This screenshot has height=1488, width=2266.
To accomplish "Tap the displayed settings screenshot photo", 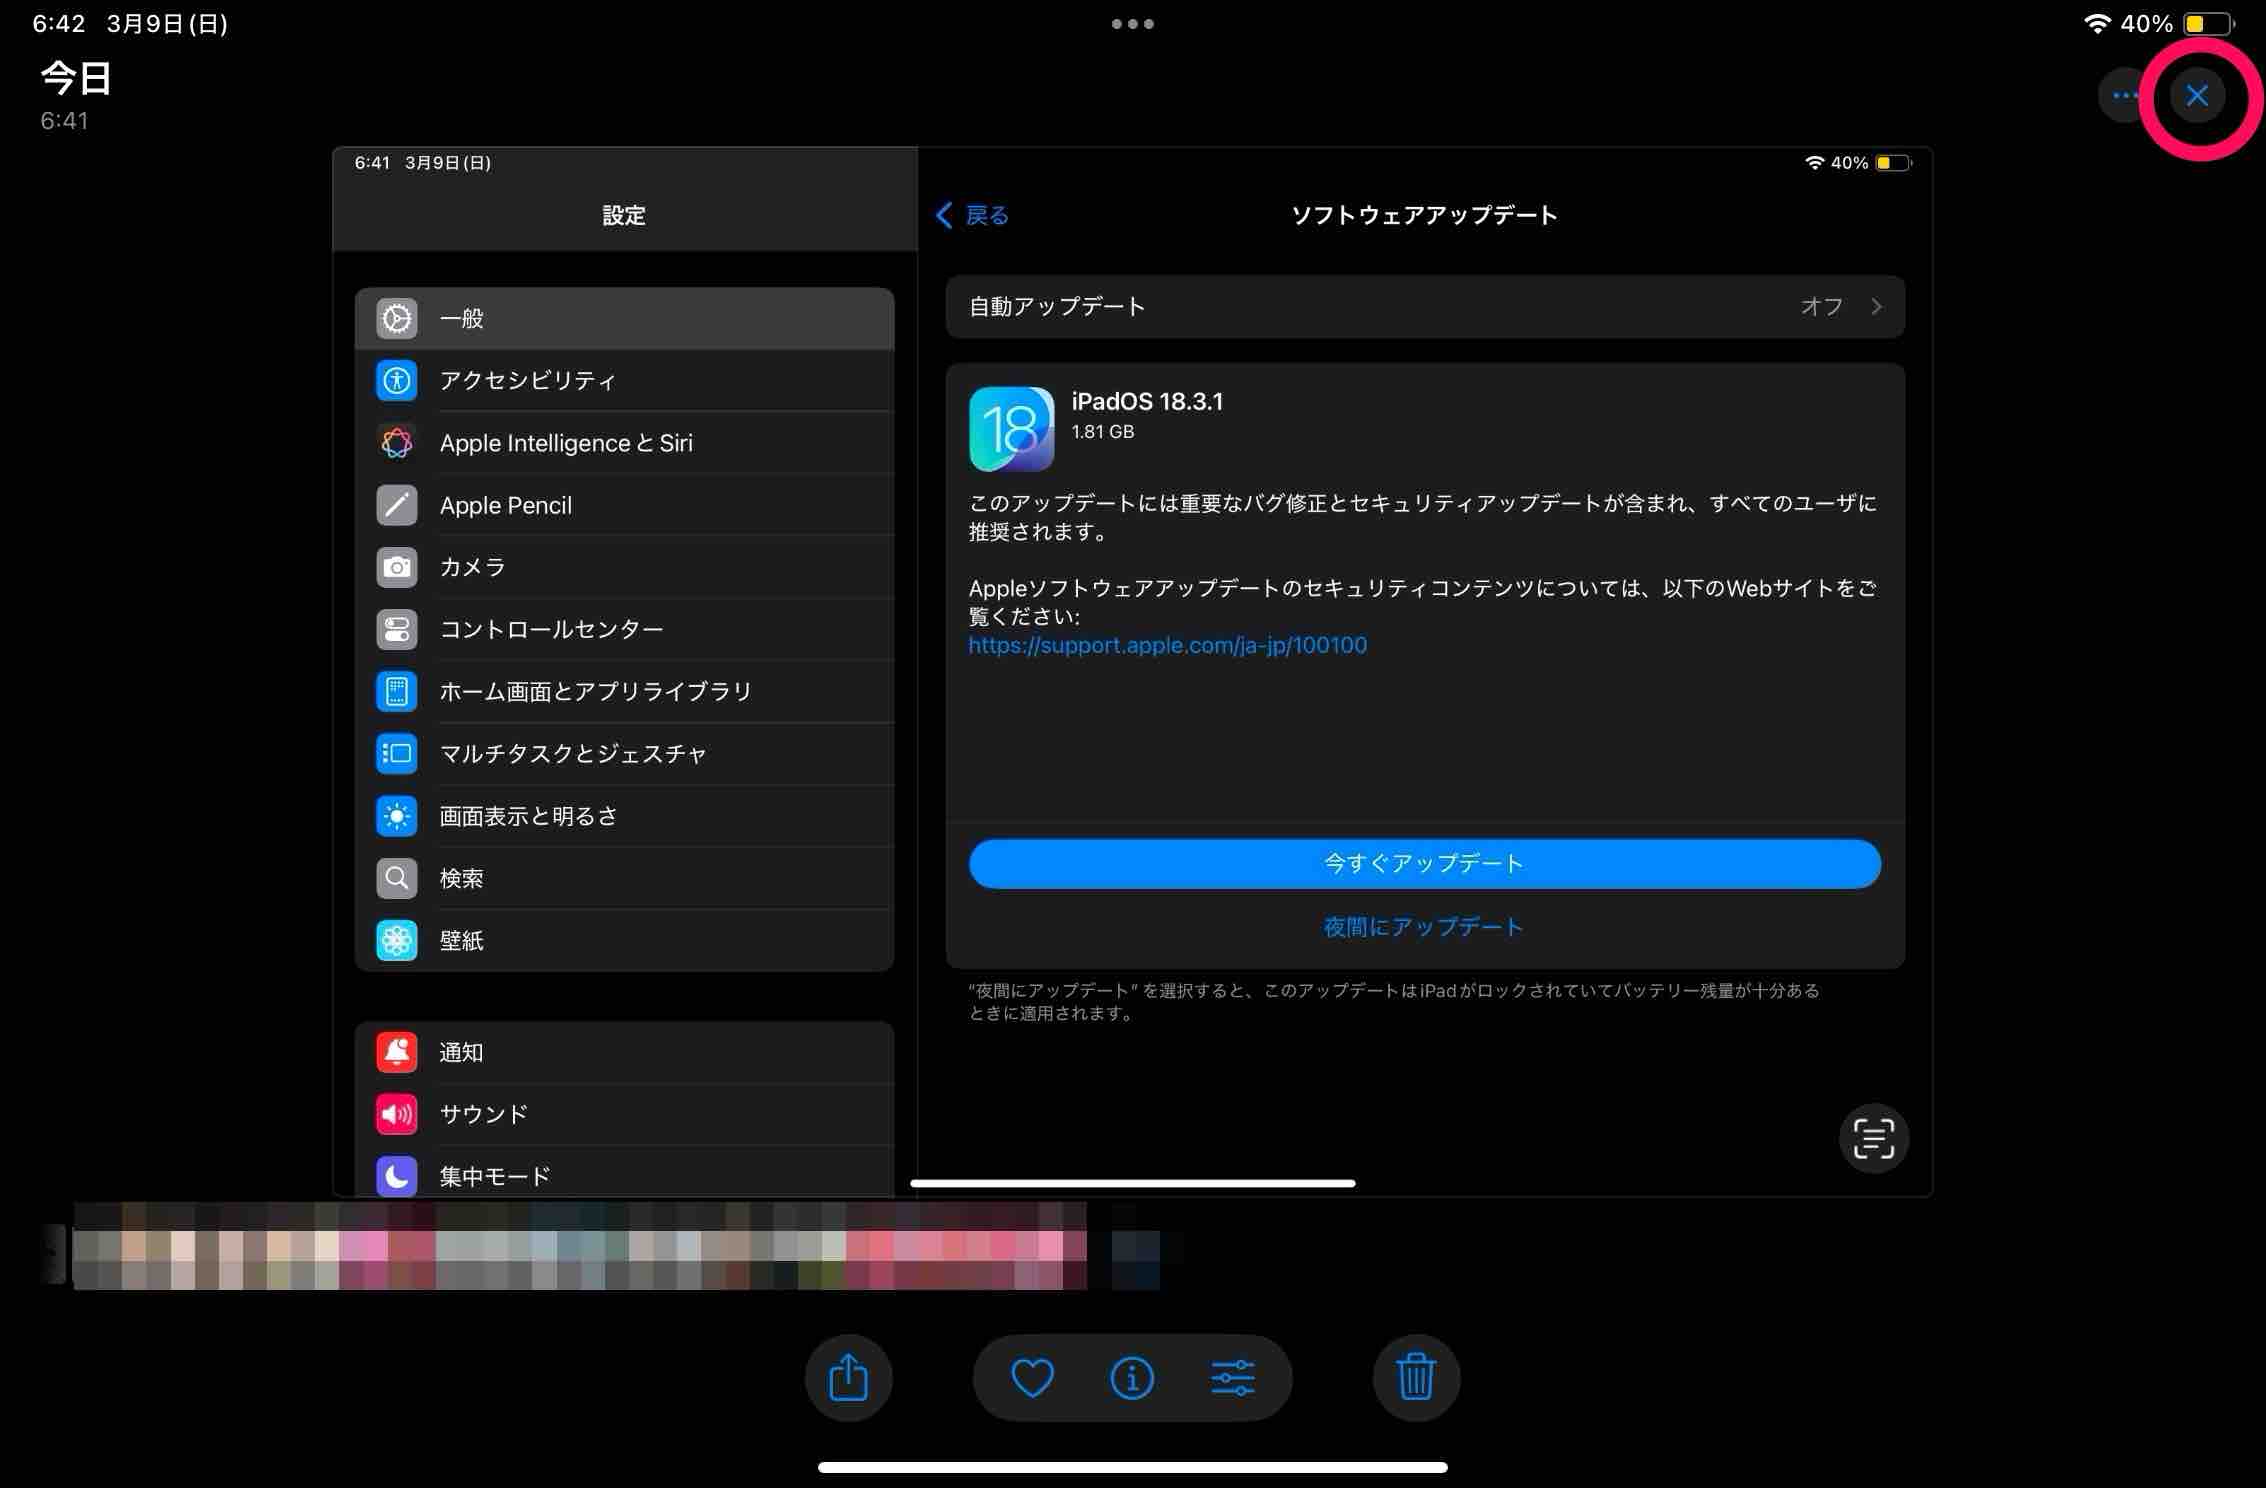I will (1132, 671).
